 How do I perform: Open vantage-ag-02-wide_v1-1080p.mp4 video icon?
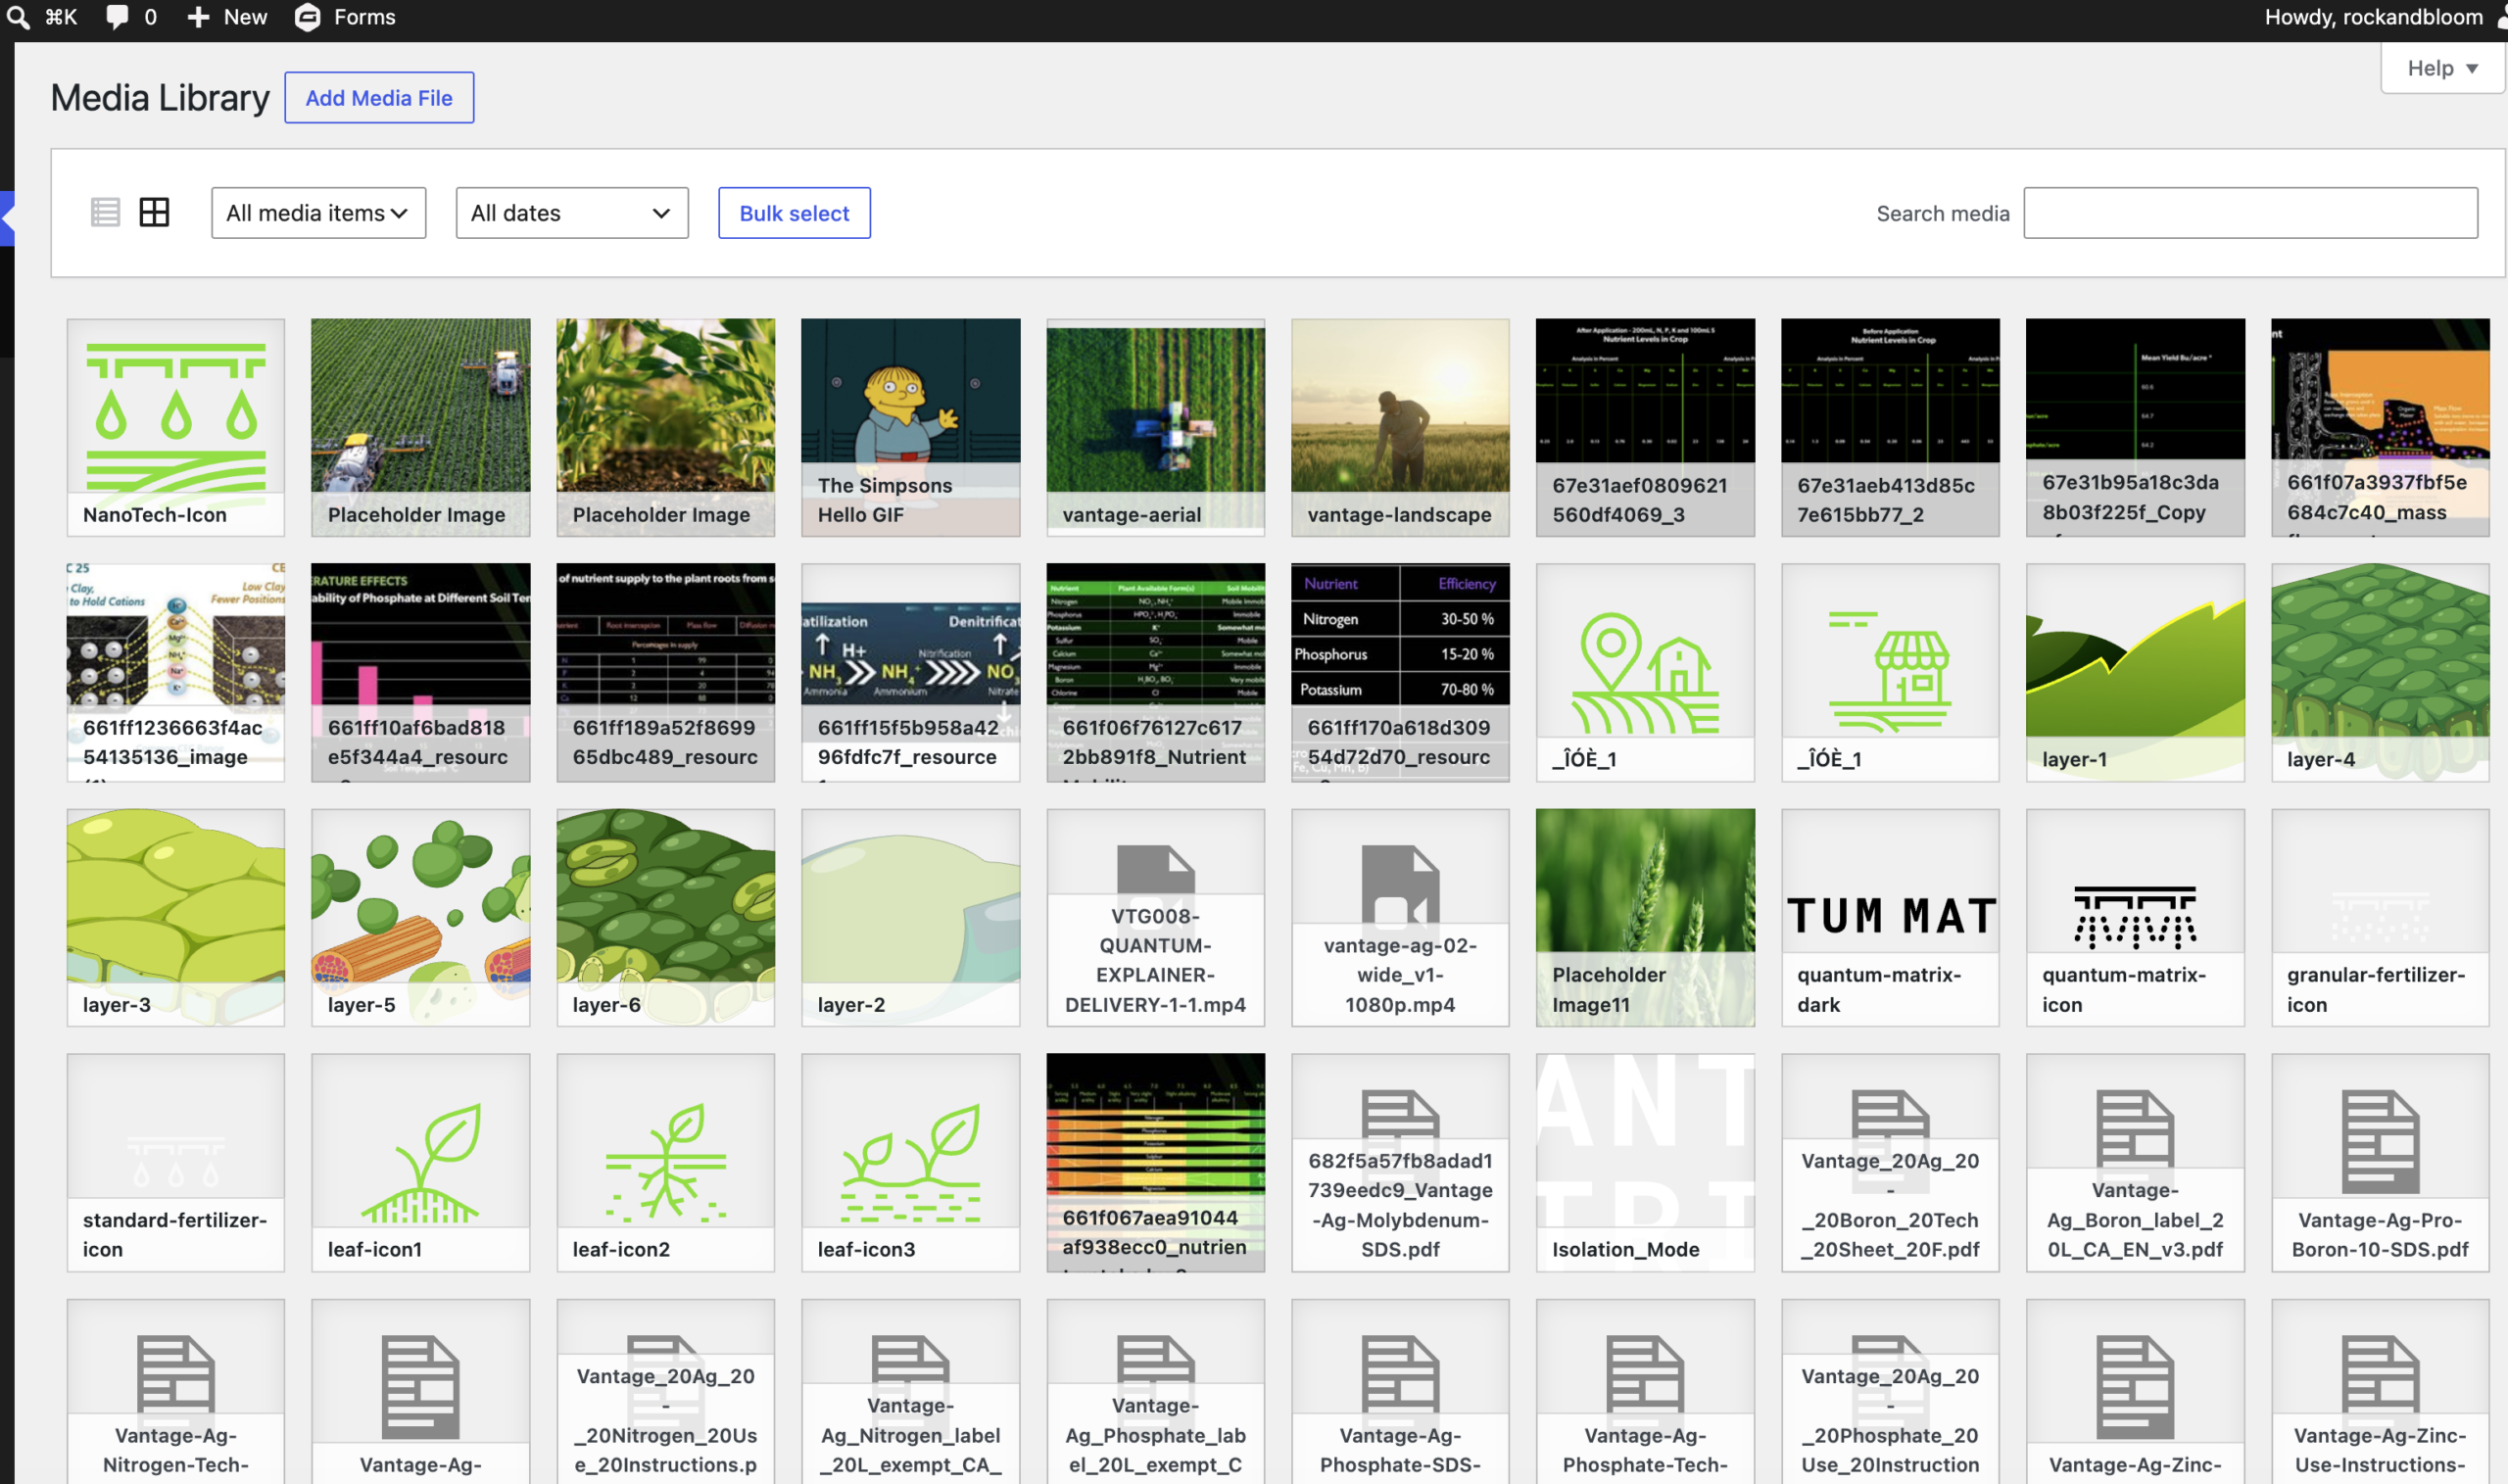pyautogui.click(x=1400, y=884)
